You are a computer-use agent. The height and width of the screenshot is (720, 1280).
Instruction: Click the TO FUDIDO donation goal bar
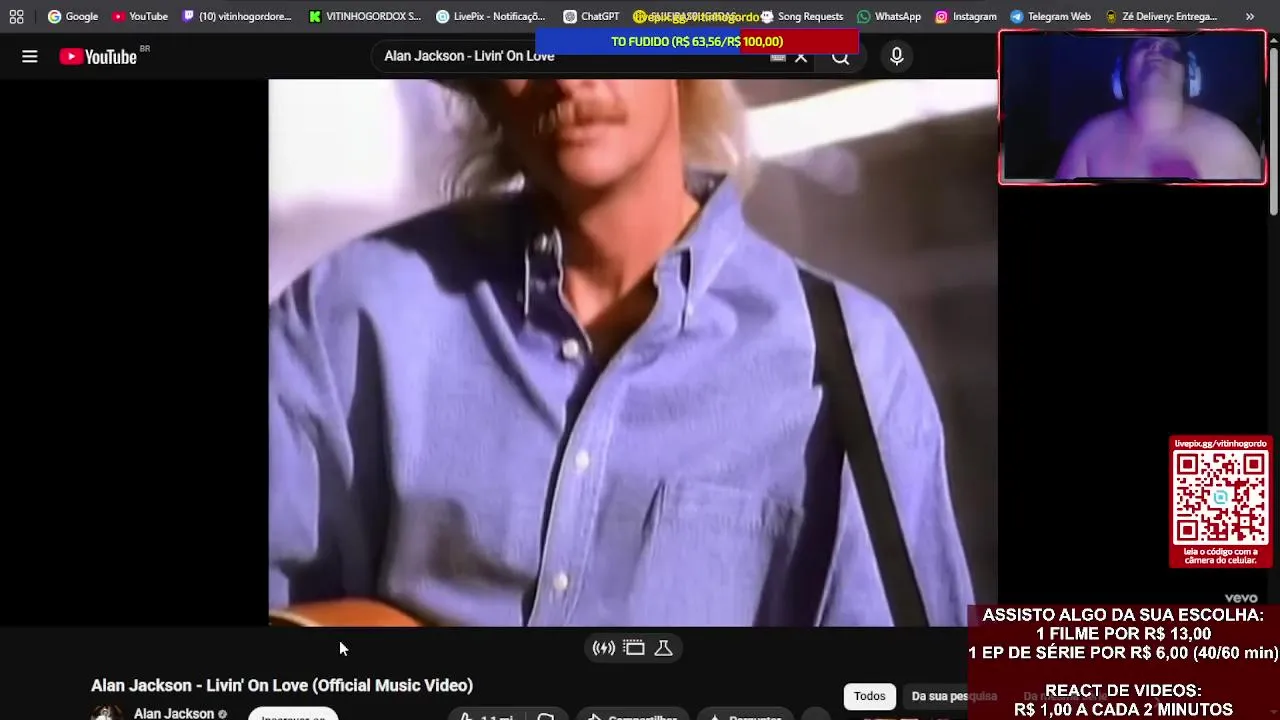pyautogui.click(x=697, y=41)
